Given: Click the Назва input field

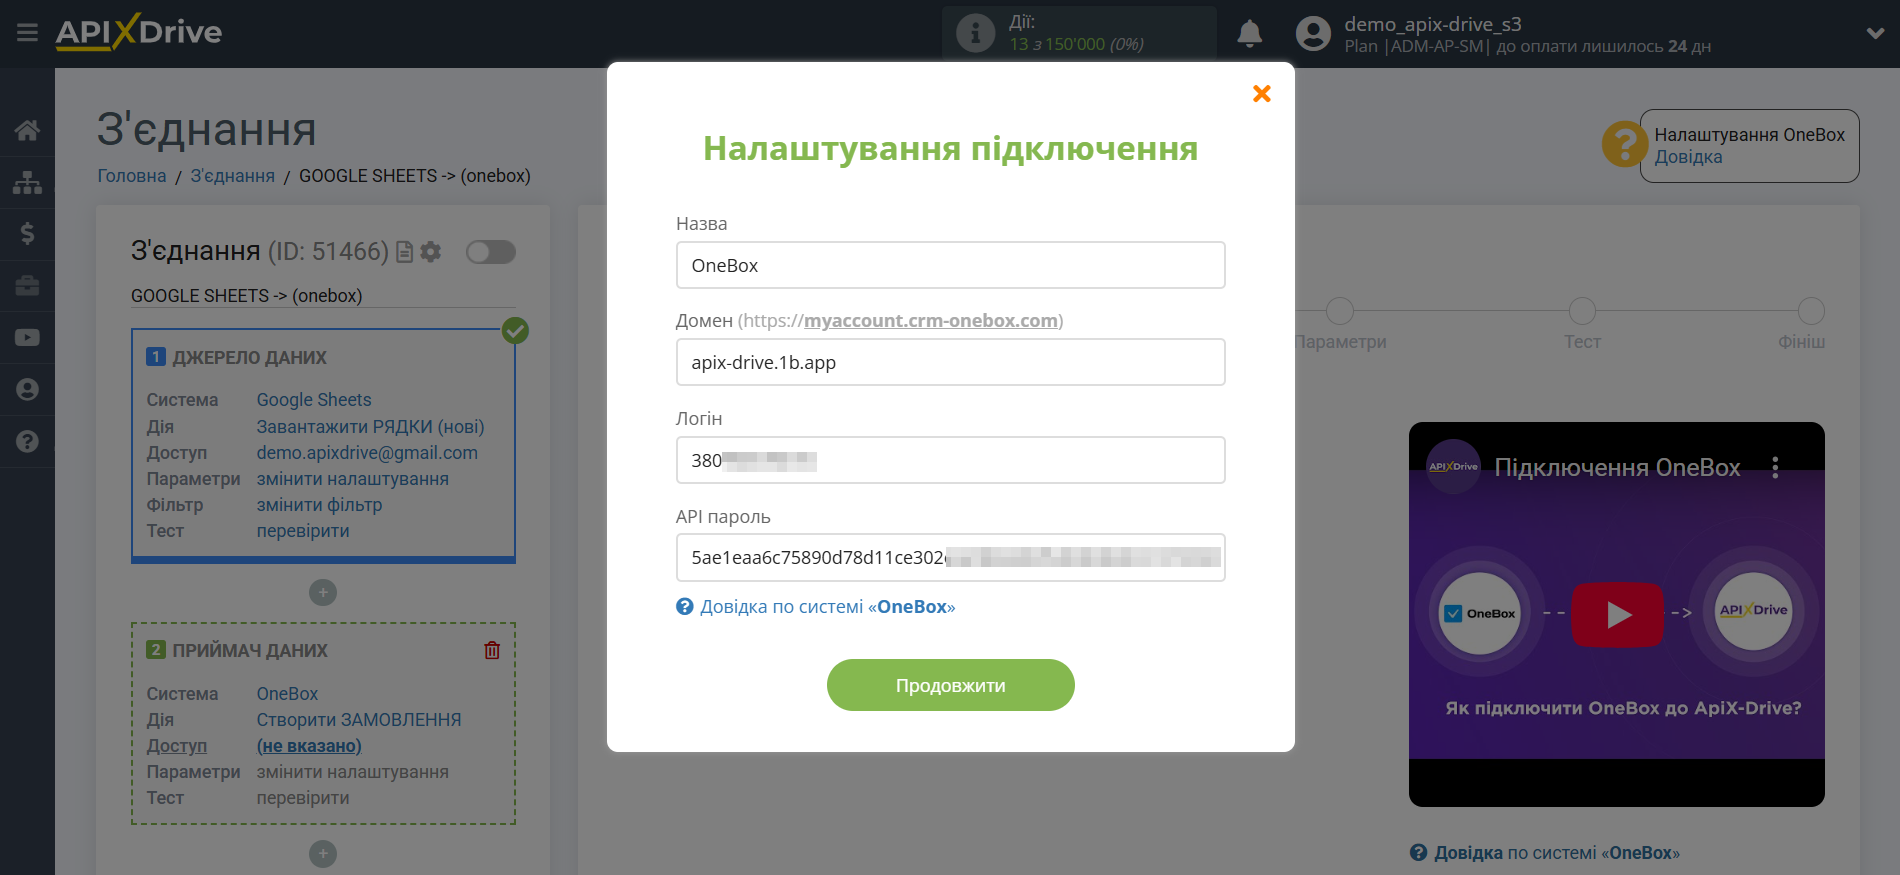Looking at the screenshot, I should [950, 265].
